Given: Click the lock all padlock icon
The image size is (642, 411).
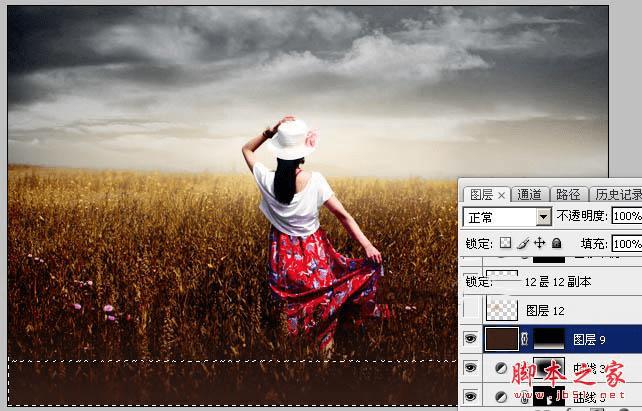Looking at the screenshot, I should (x=556, y=243).
